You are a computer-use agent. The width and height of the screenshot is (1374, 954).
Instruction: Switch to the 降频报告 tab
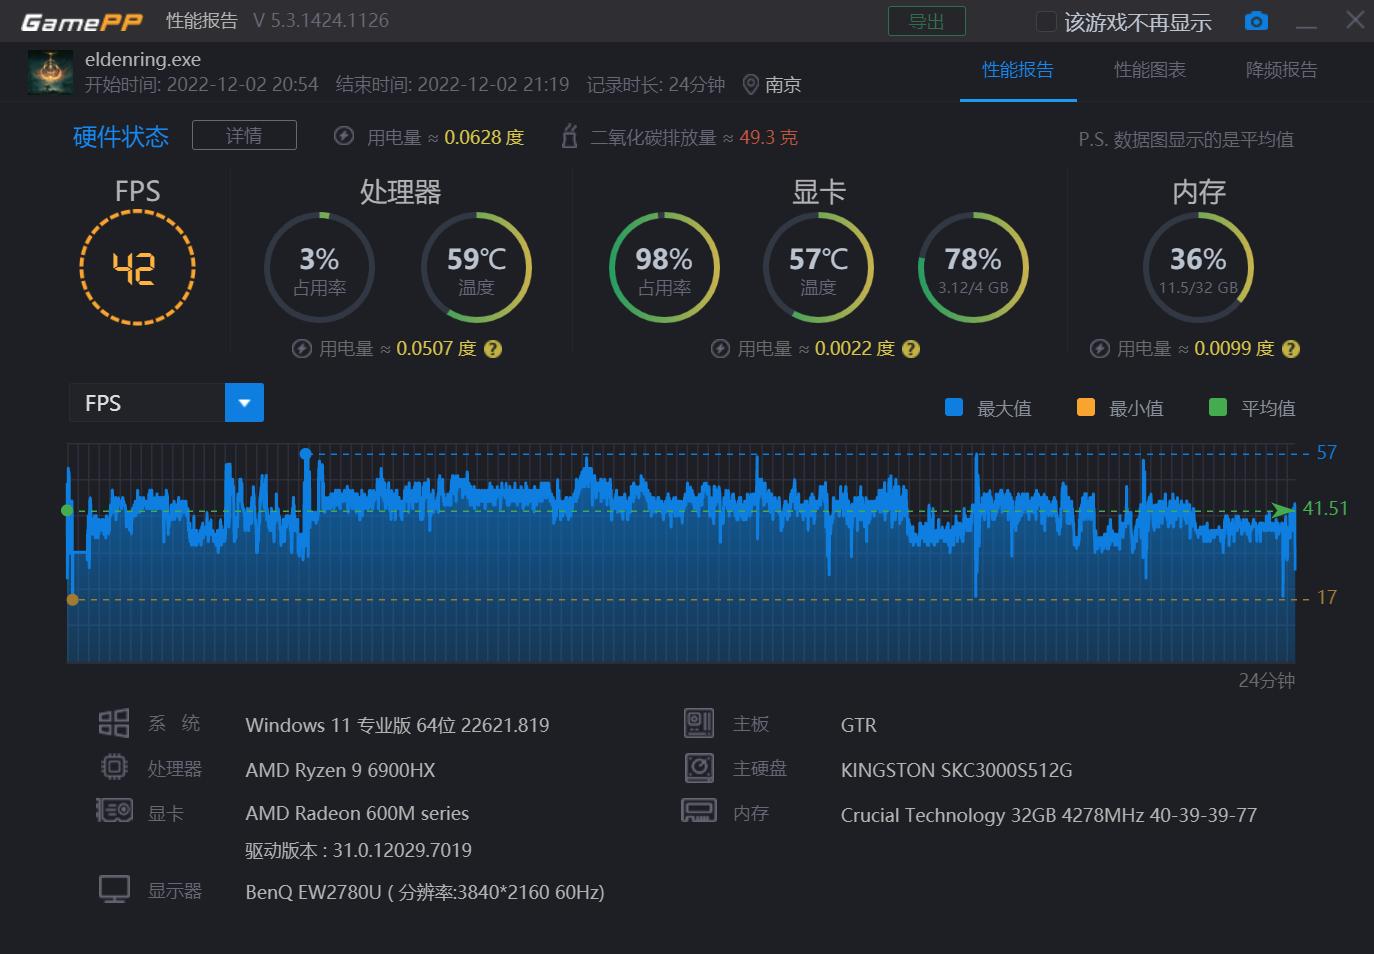tap(1281, 70)
